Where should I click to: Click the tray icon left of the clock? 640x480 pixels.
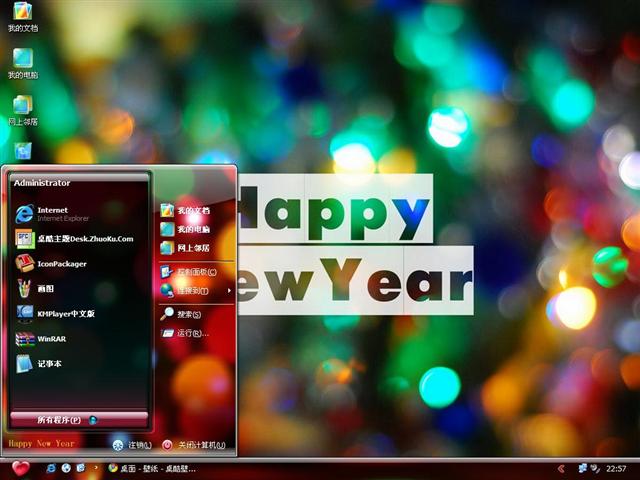pyautogui.click(x=595, y=469)
